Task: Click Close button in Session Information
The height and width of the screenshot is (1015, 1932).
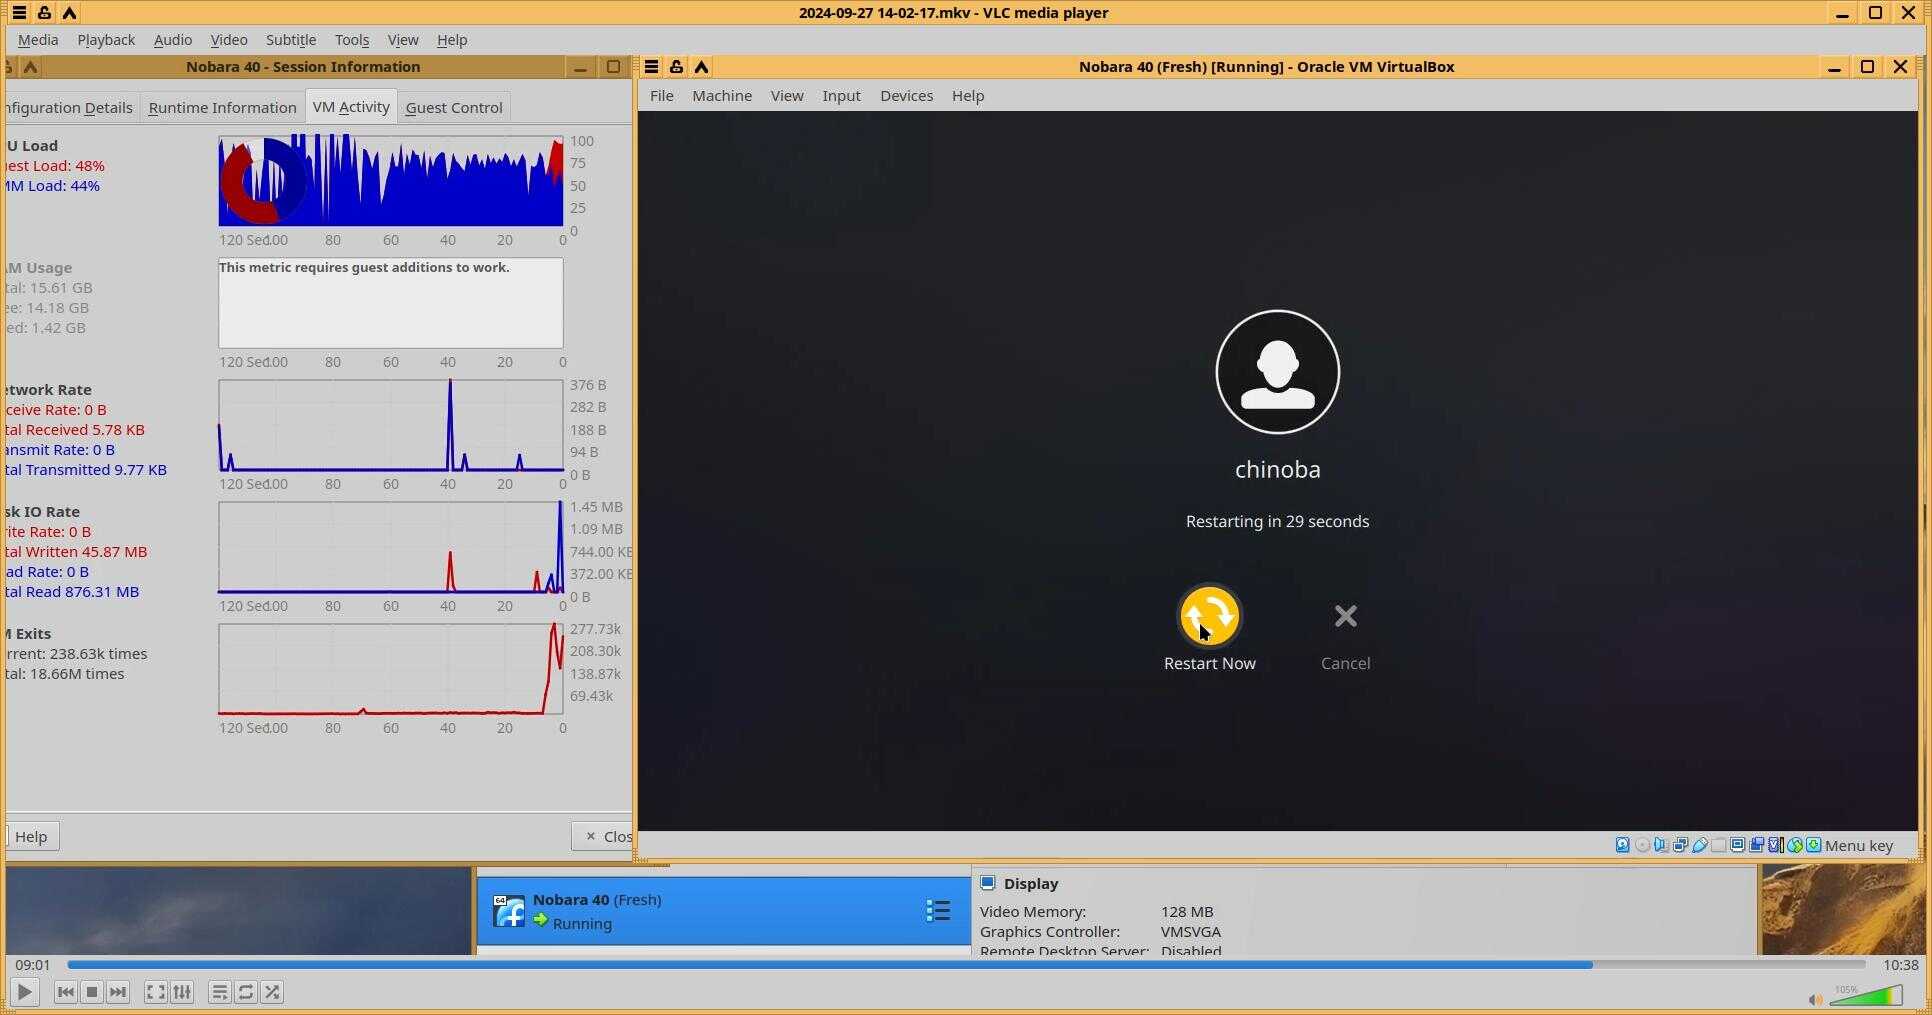Action: coord(604,836)
